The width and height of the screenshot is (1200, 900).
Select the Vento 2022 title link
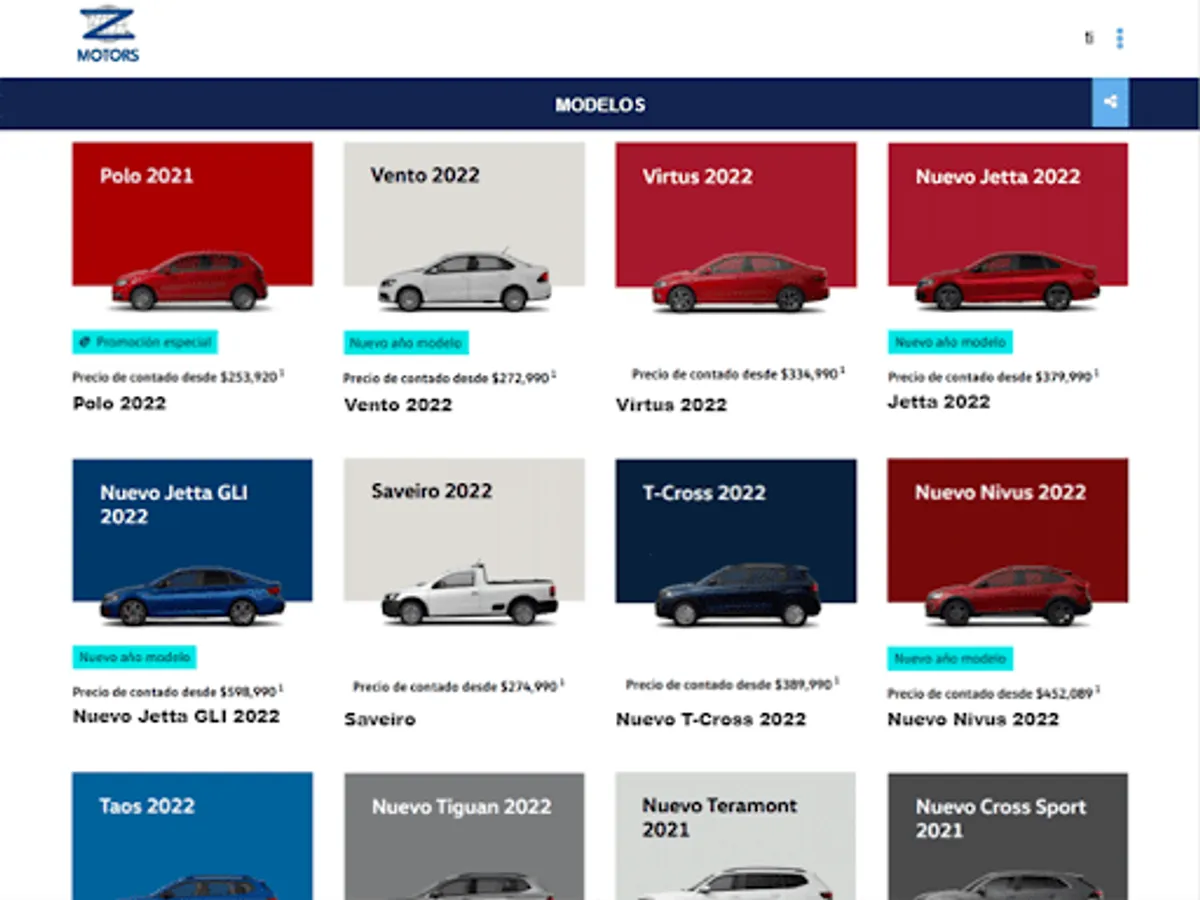(398, 405)
